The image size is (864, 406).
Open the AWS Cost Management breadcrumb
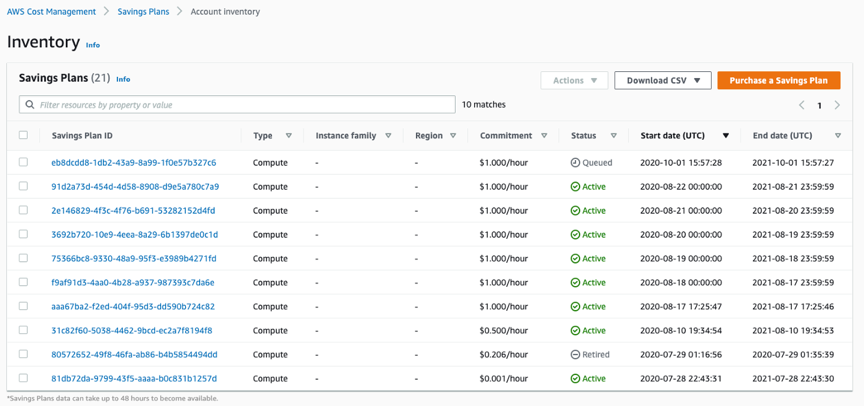coord(51,12)
